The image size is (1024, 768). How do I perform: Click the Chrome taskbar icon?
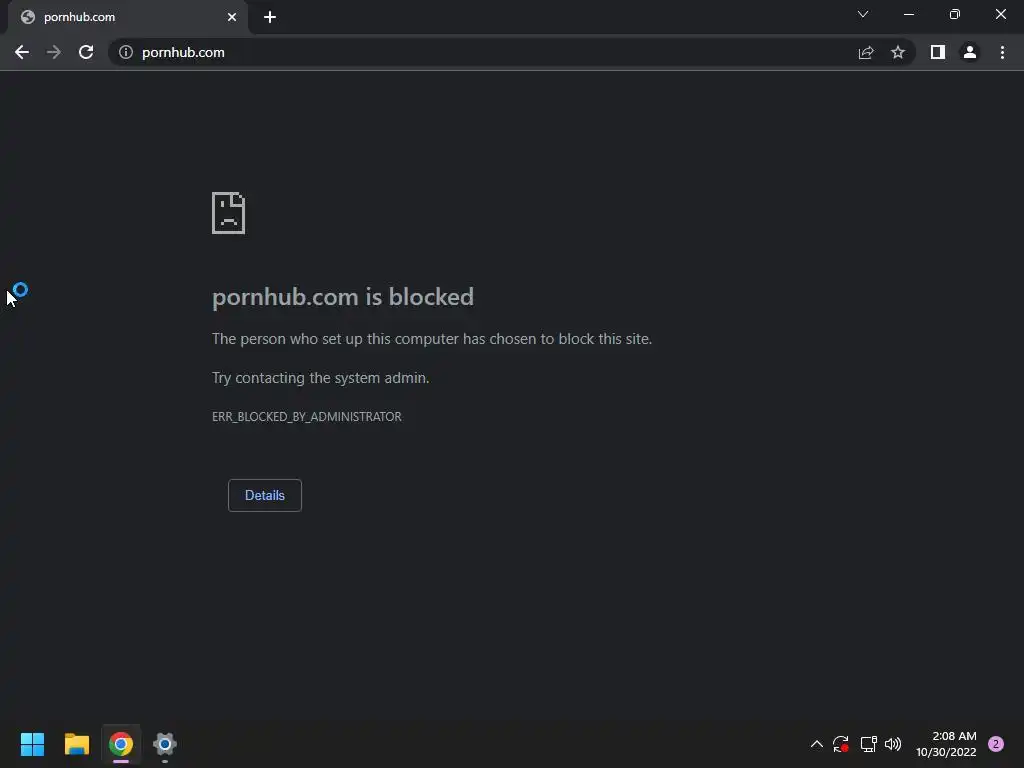point(121,744)
